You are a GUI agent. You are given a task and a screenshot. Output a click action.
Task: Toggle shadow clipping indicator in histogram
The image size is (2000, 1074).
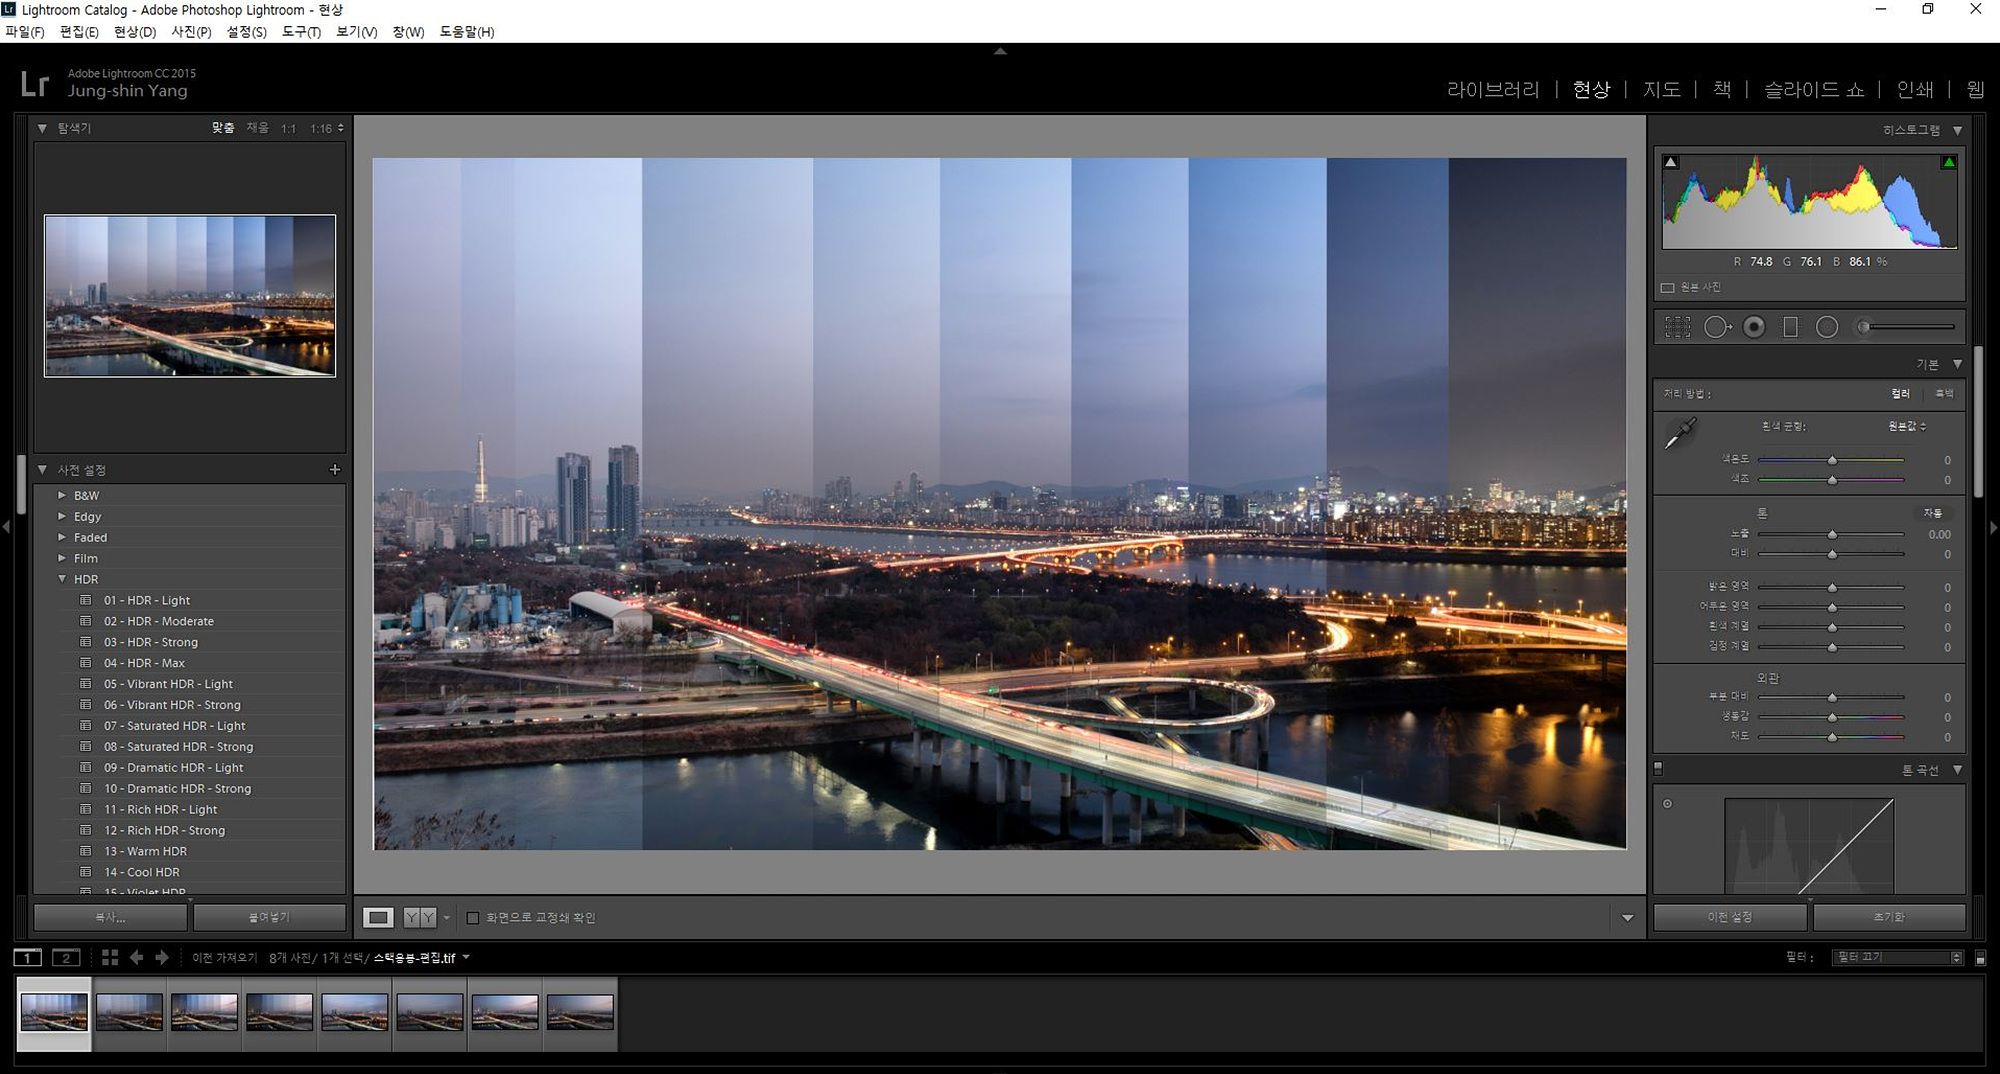[1671, 162]
